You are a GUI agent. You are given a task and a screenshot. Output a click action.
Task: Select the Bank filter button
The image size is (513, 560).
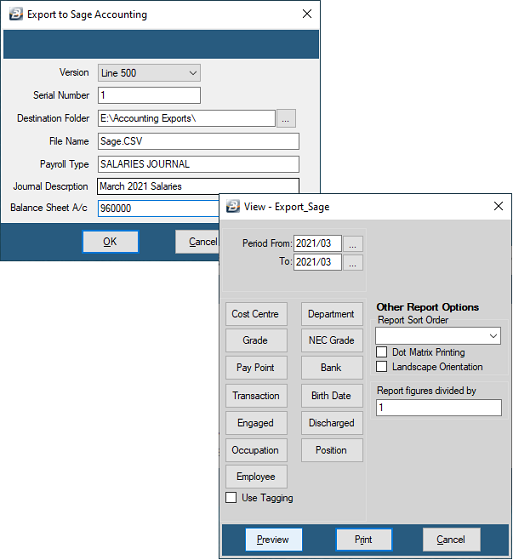coord(332,368)
